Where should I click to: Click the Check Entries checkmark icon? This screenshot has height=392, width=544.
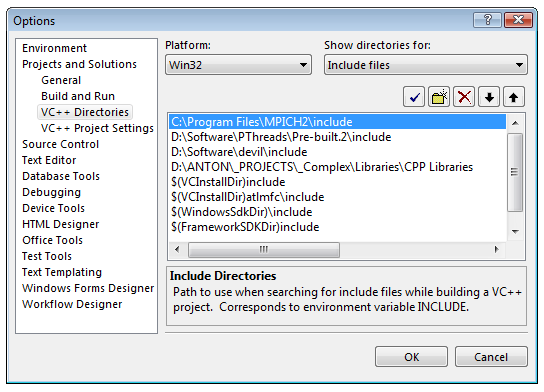click(414, 97)
